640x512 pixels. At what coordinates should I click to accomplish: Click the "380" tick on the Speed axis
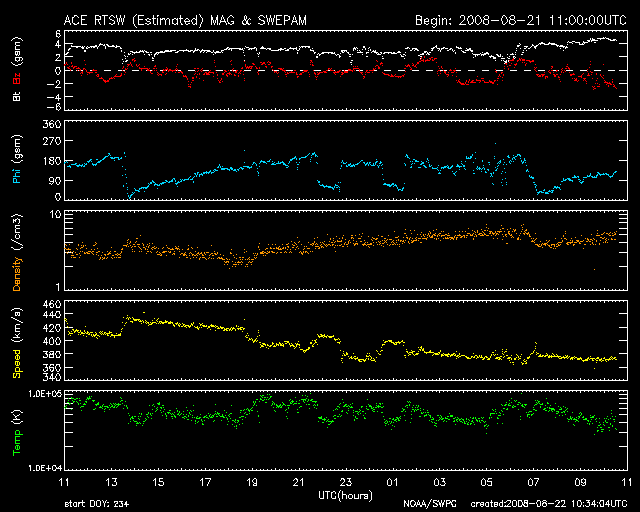pyautogui.click(x=52, y=354)
